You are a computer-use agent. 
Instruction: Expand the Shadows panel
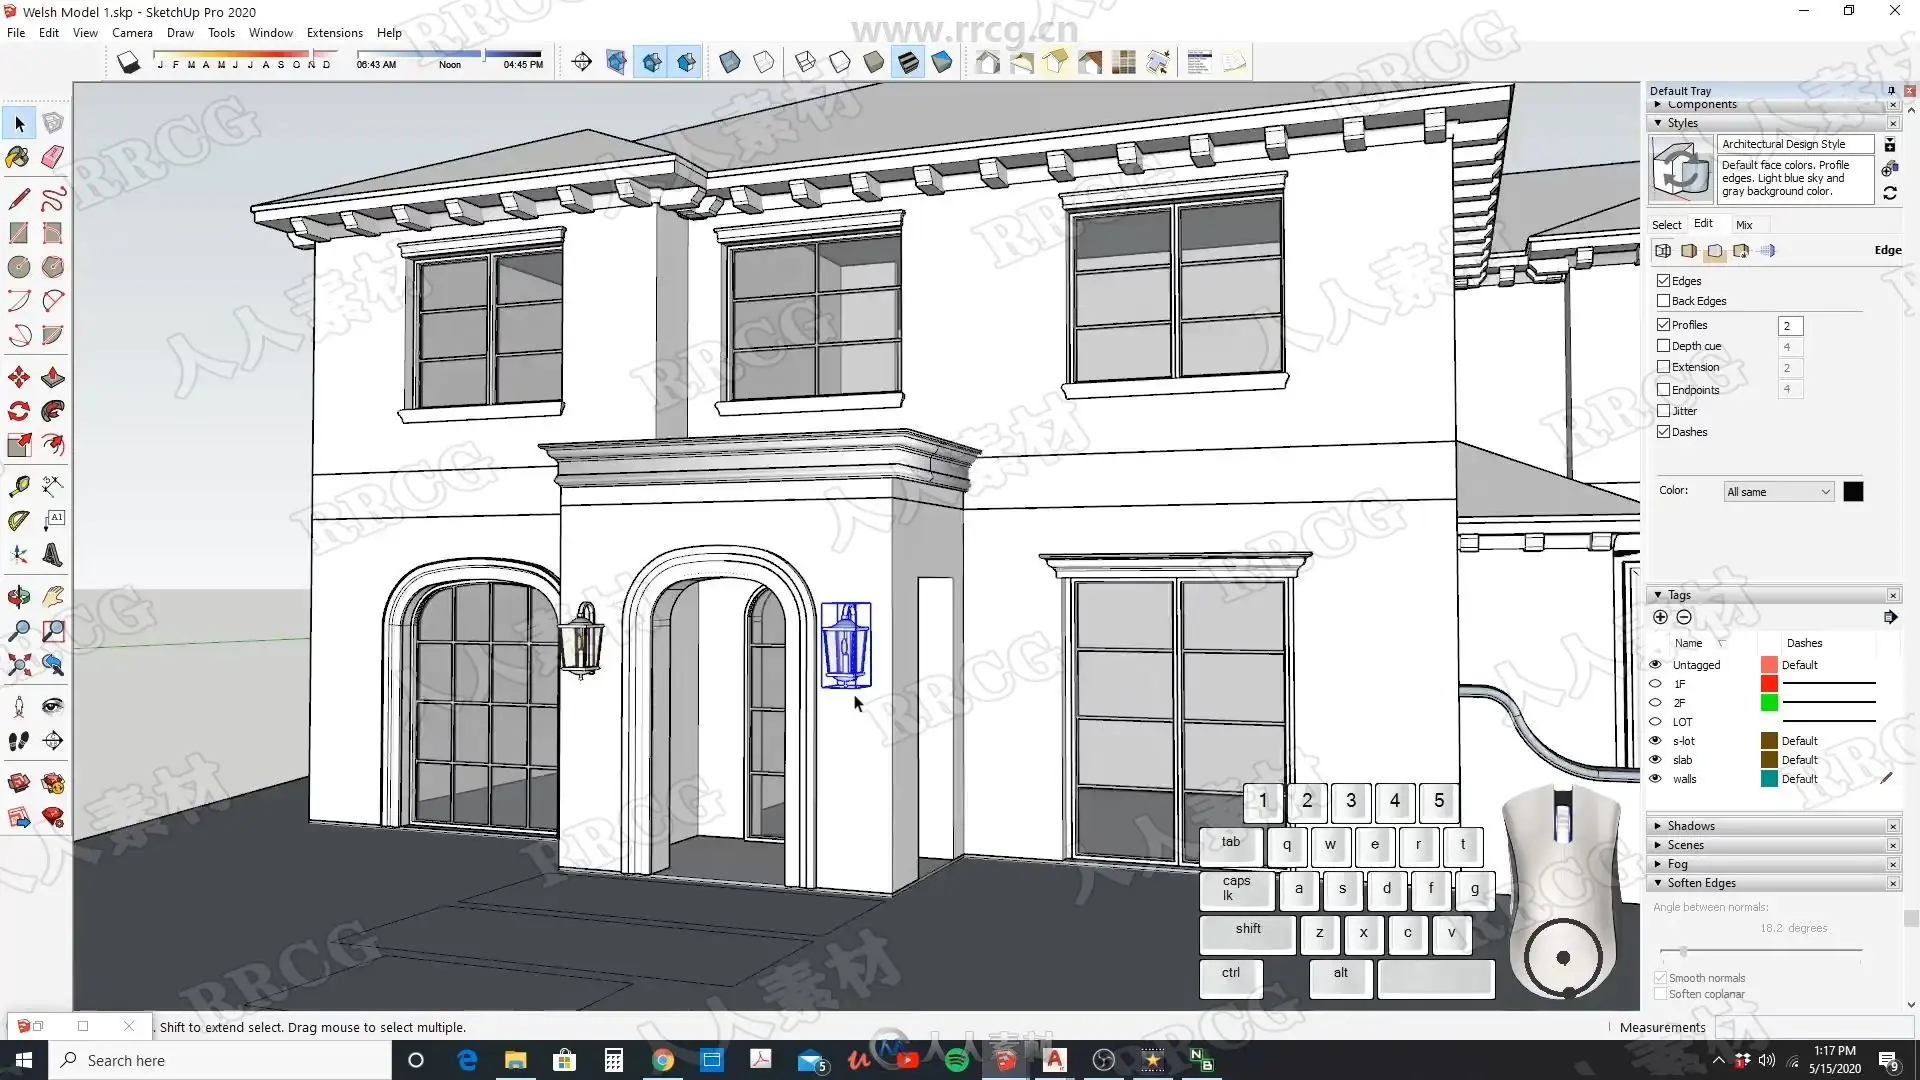(x=1691, y=826)
